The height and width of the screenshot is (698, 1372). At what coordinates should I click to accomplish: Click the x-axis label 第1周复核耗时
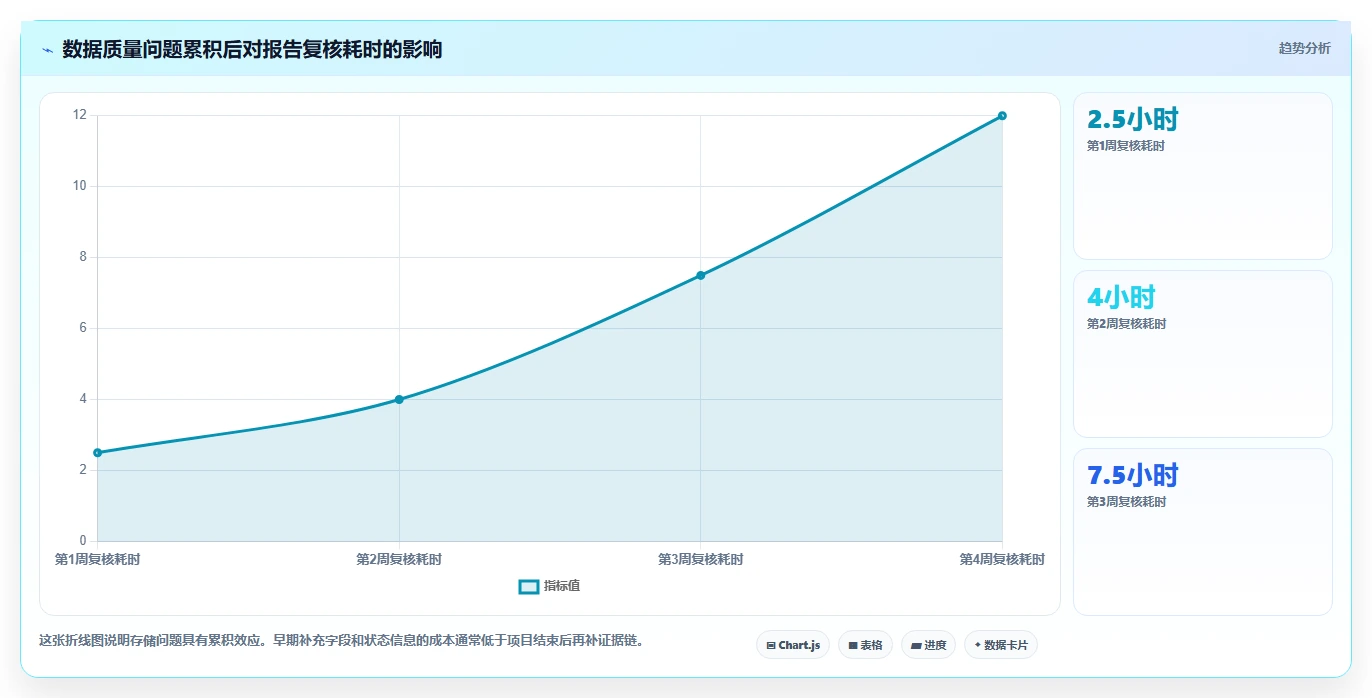pos(98,560)
